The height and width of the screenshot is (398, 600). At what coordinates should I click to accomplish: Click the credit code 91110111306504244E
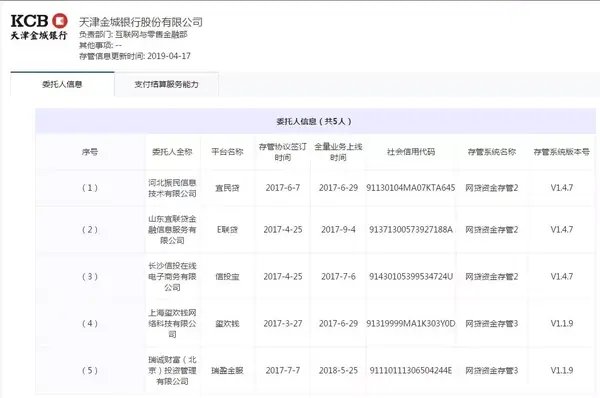point(411,370)
